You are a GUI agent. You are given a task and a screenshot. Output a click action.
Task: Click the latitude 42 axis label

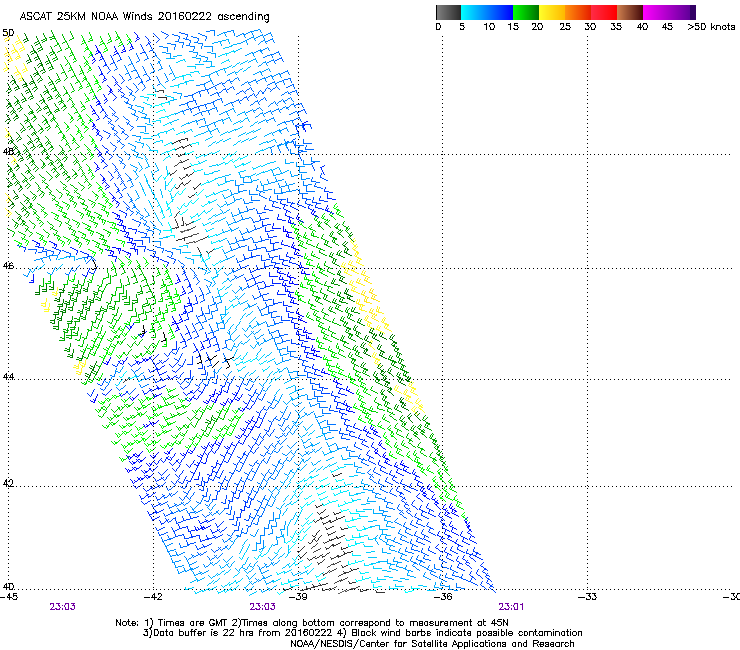coord(8,483)
